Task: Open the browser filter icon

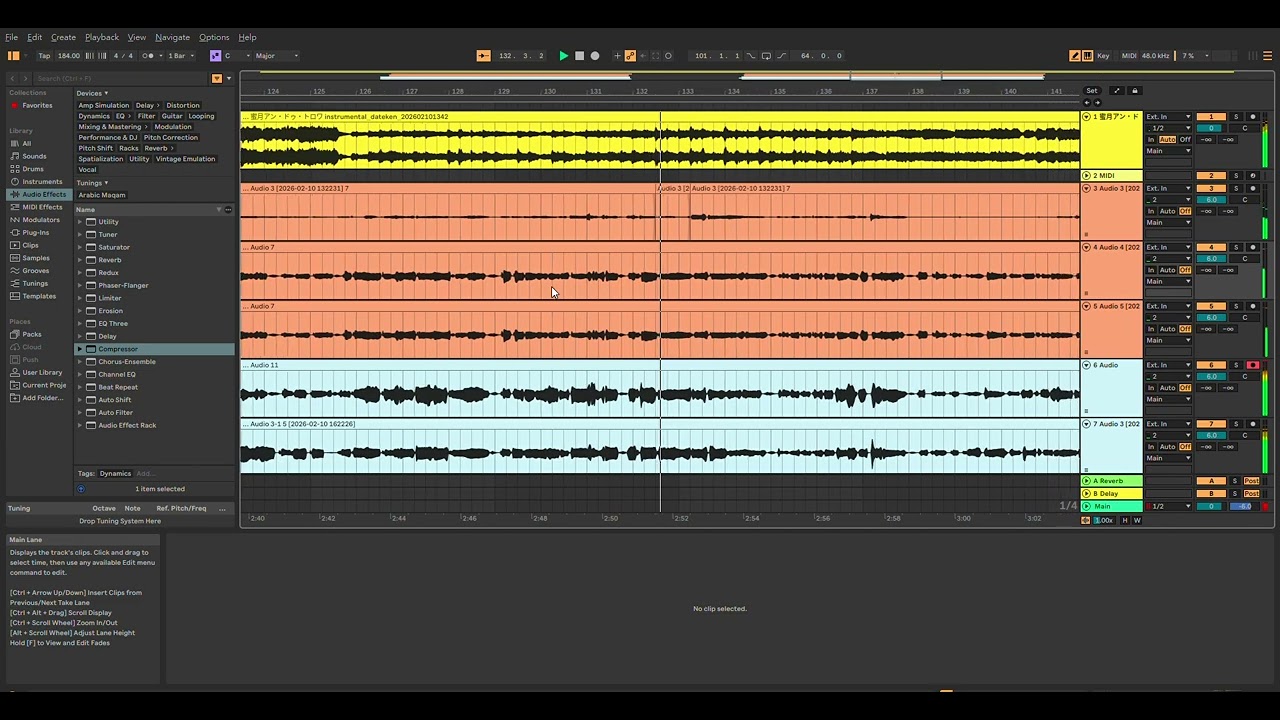Action: coord(216,78)
